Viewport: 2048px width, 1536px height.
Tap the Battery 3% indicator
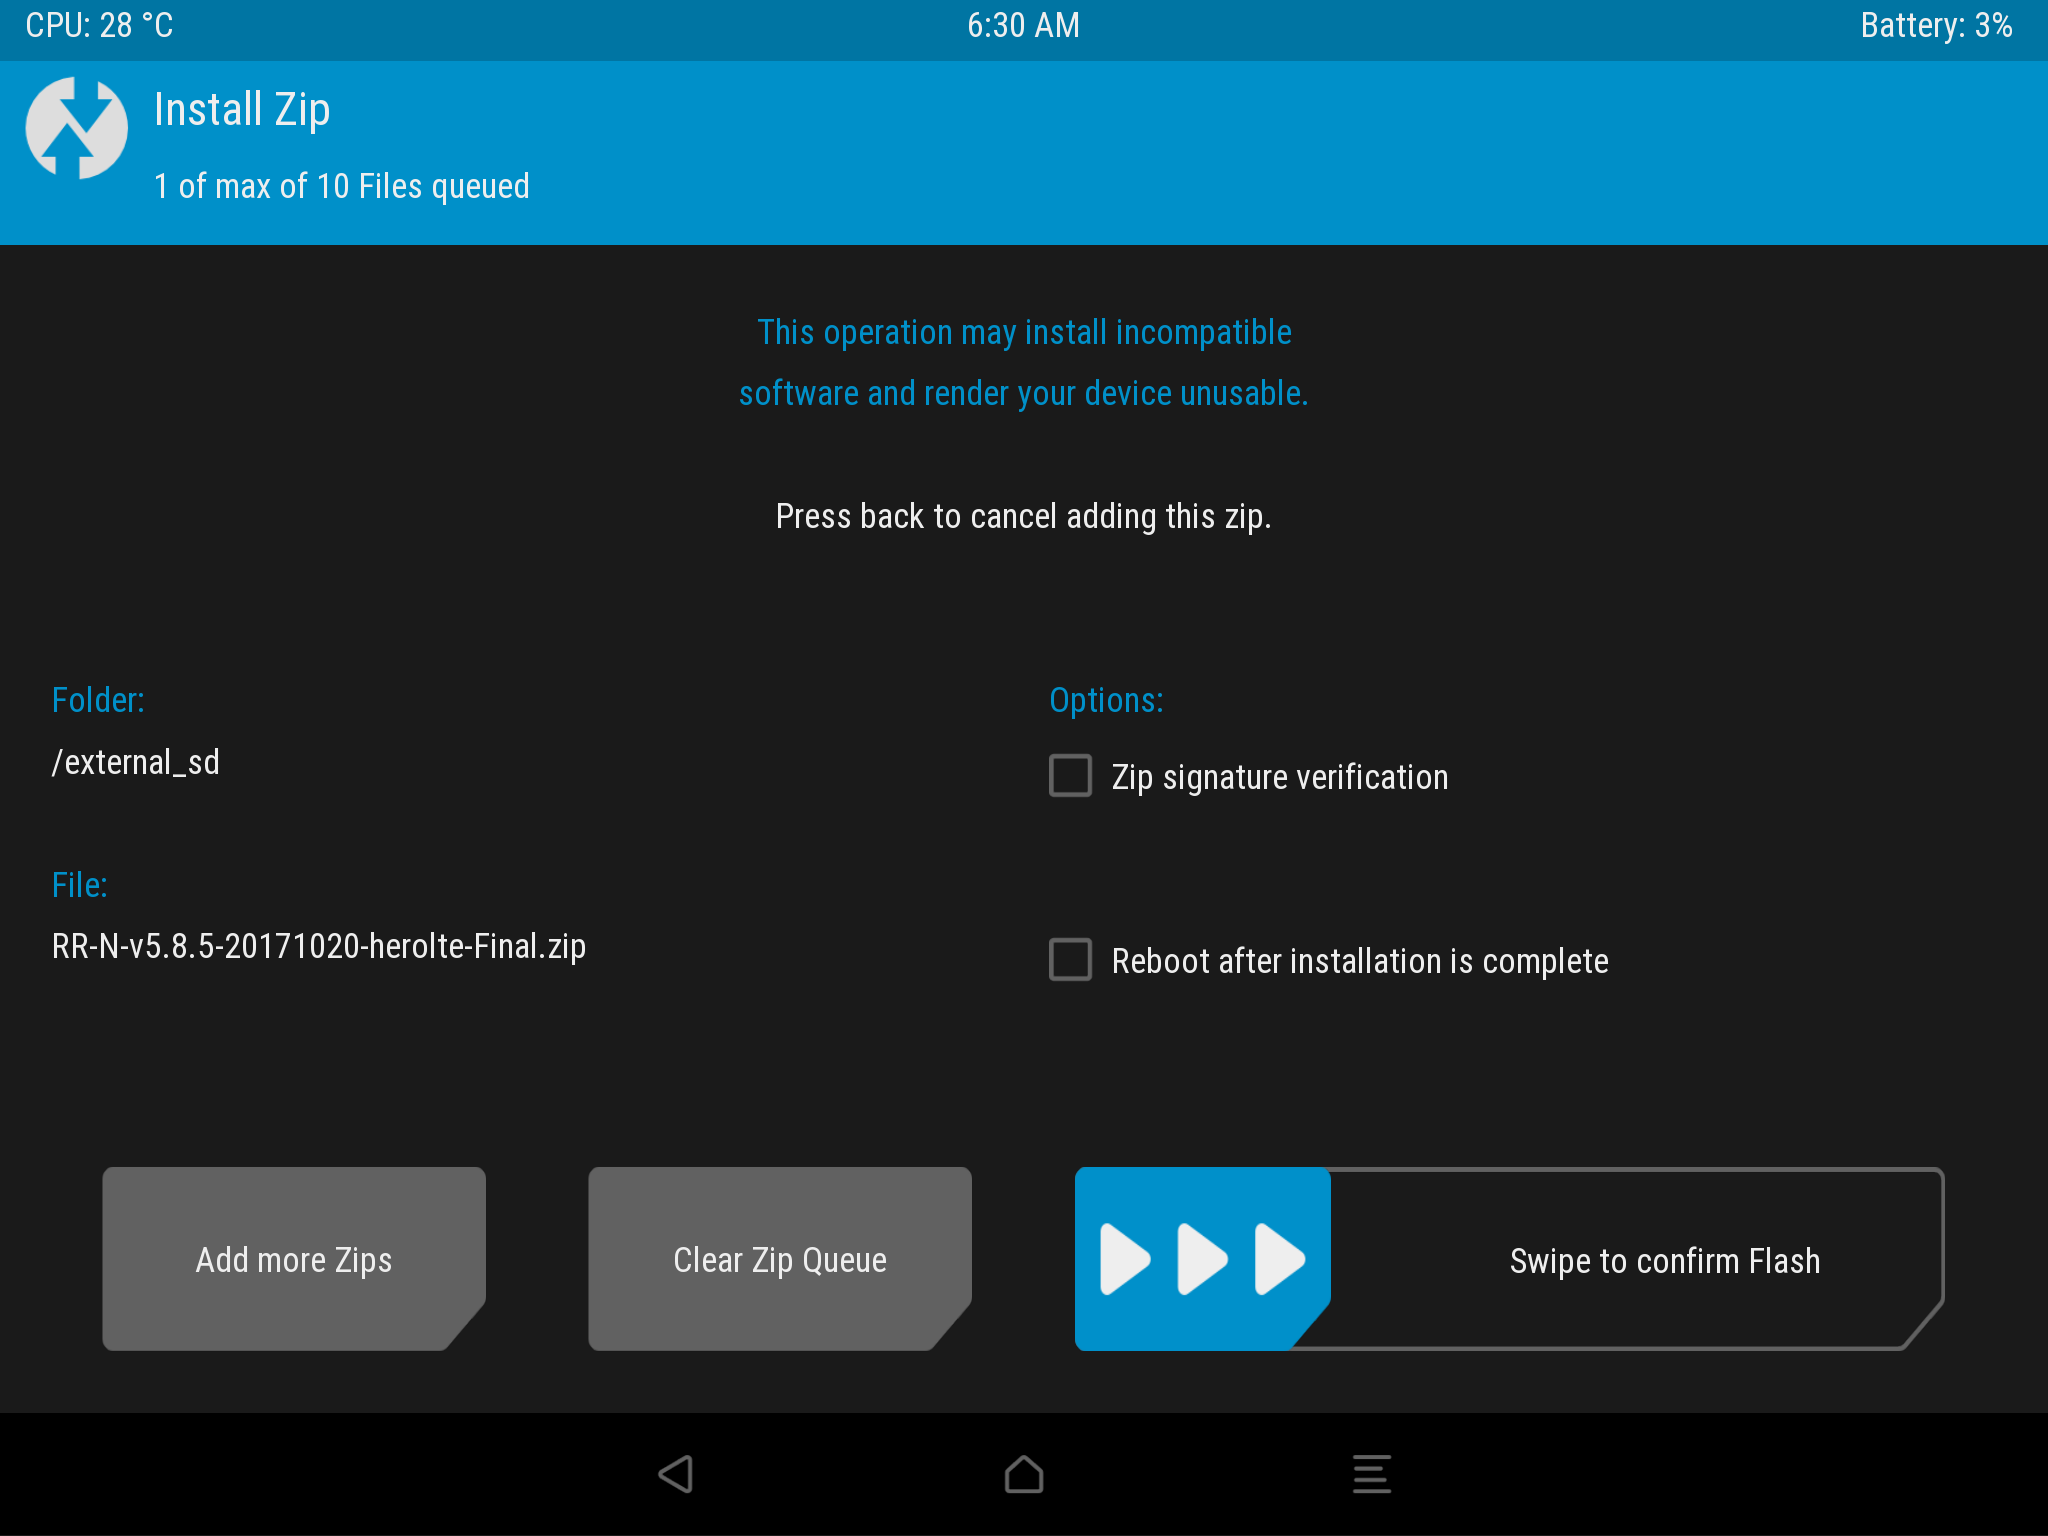(1935, 26)
